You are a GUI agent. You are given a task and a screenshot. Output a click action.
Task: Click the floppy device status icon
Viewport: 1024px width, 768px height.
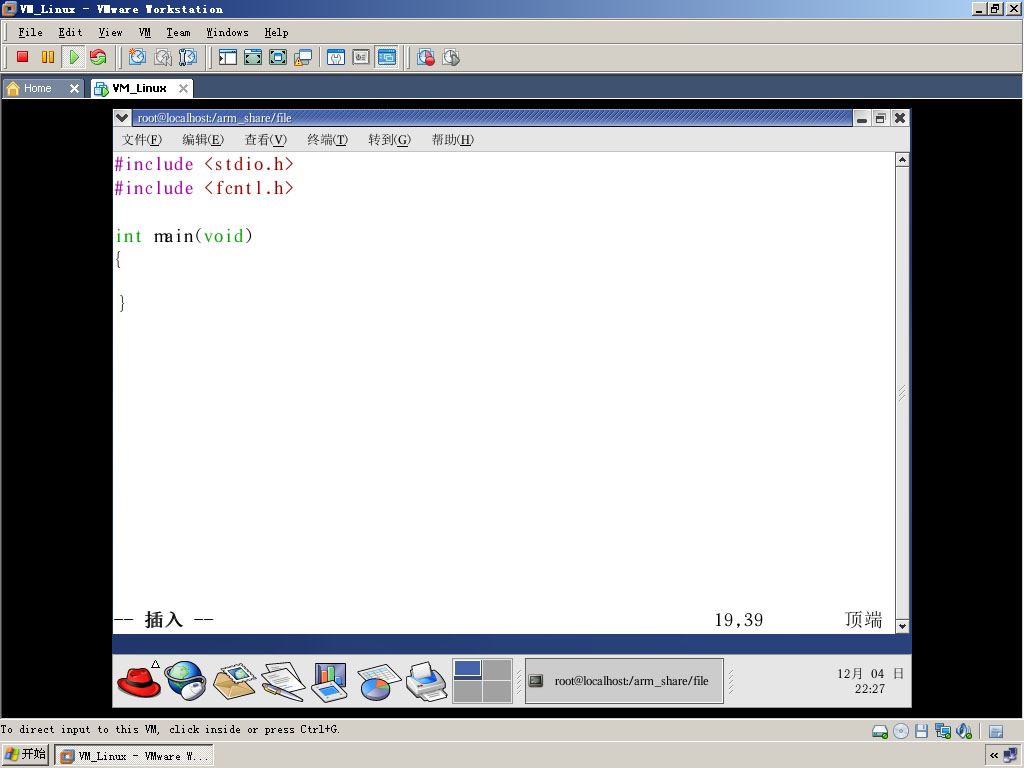[921, 731]
